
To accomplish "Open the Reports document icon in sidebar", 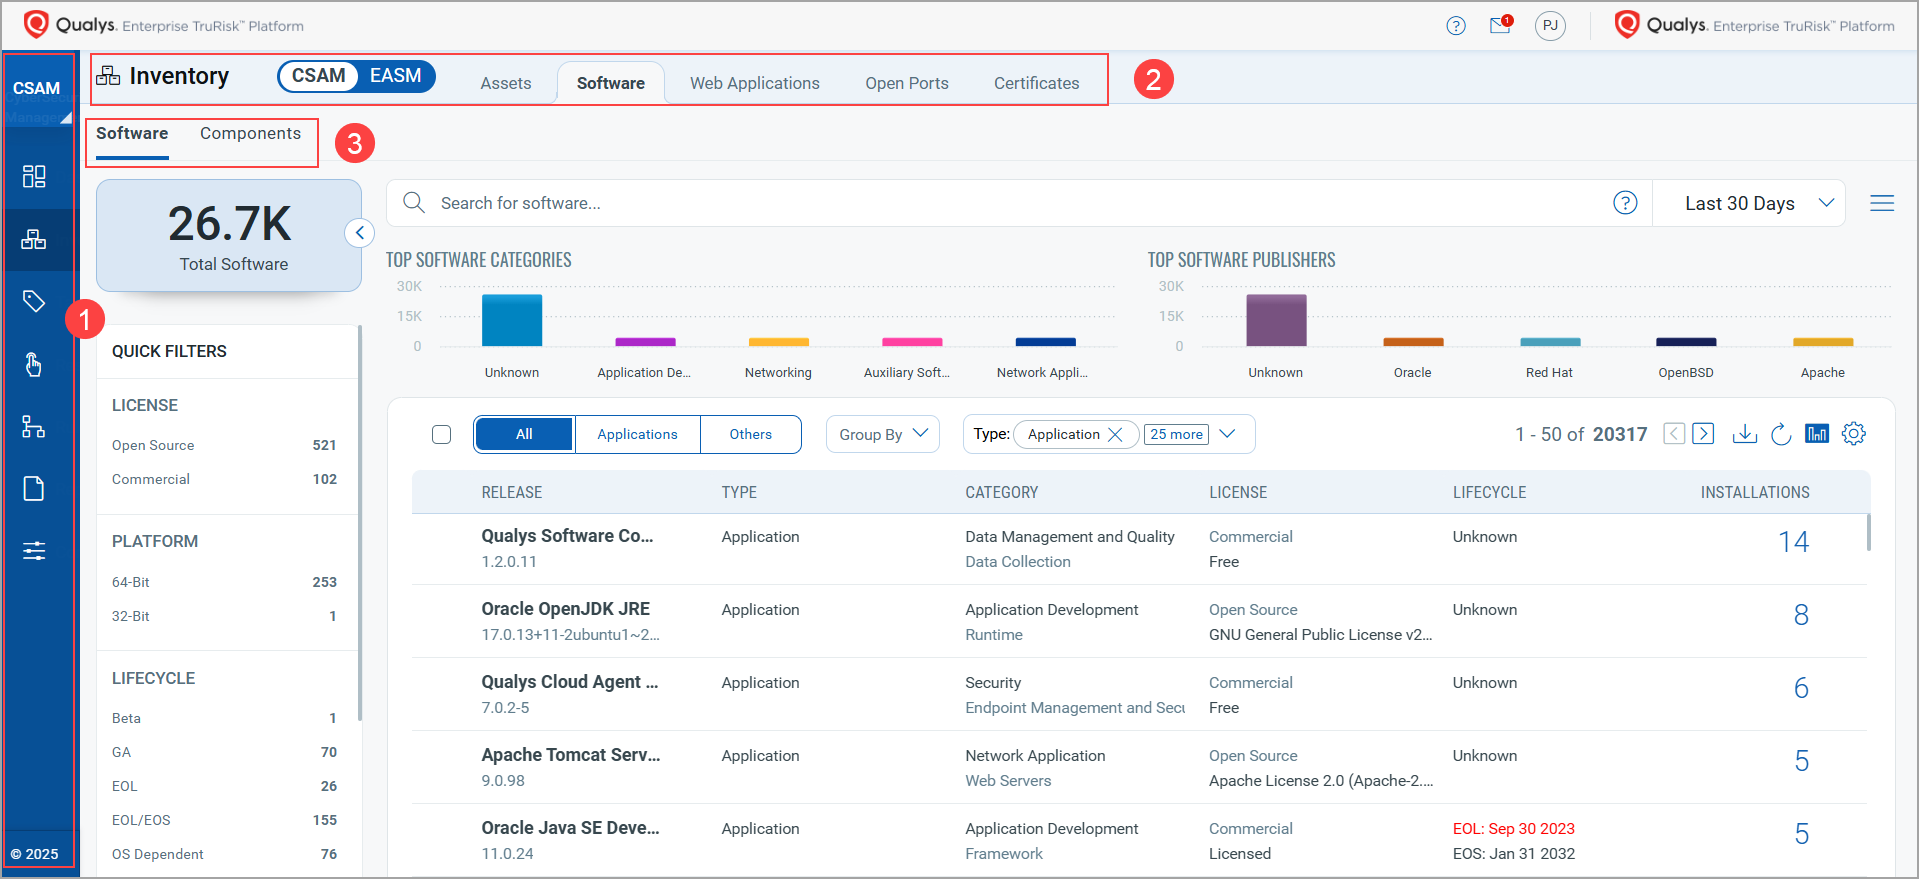I will [34, 488].
